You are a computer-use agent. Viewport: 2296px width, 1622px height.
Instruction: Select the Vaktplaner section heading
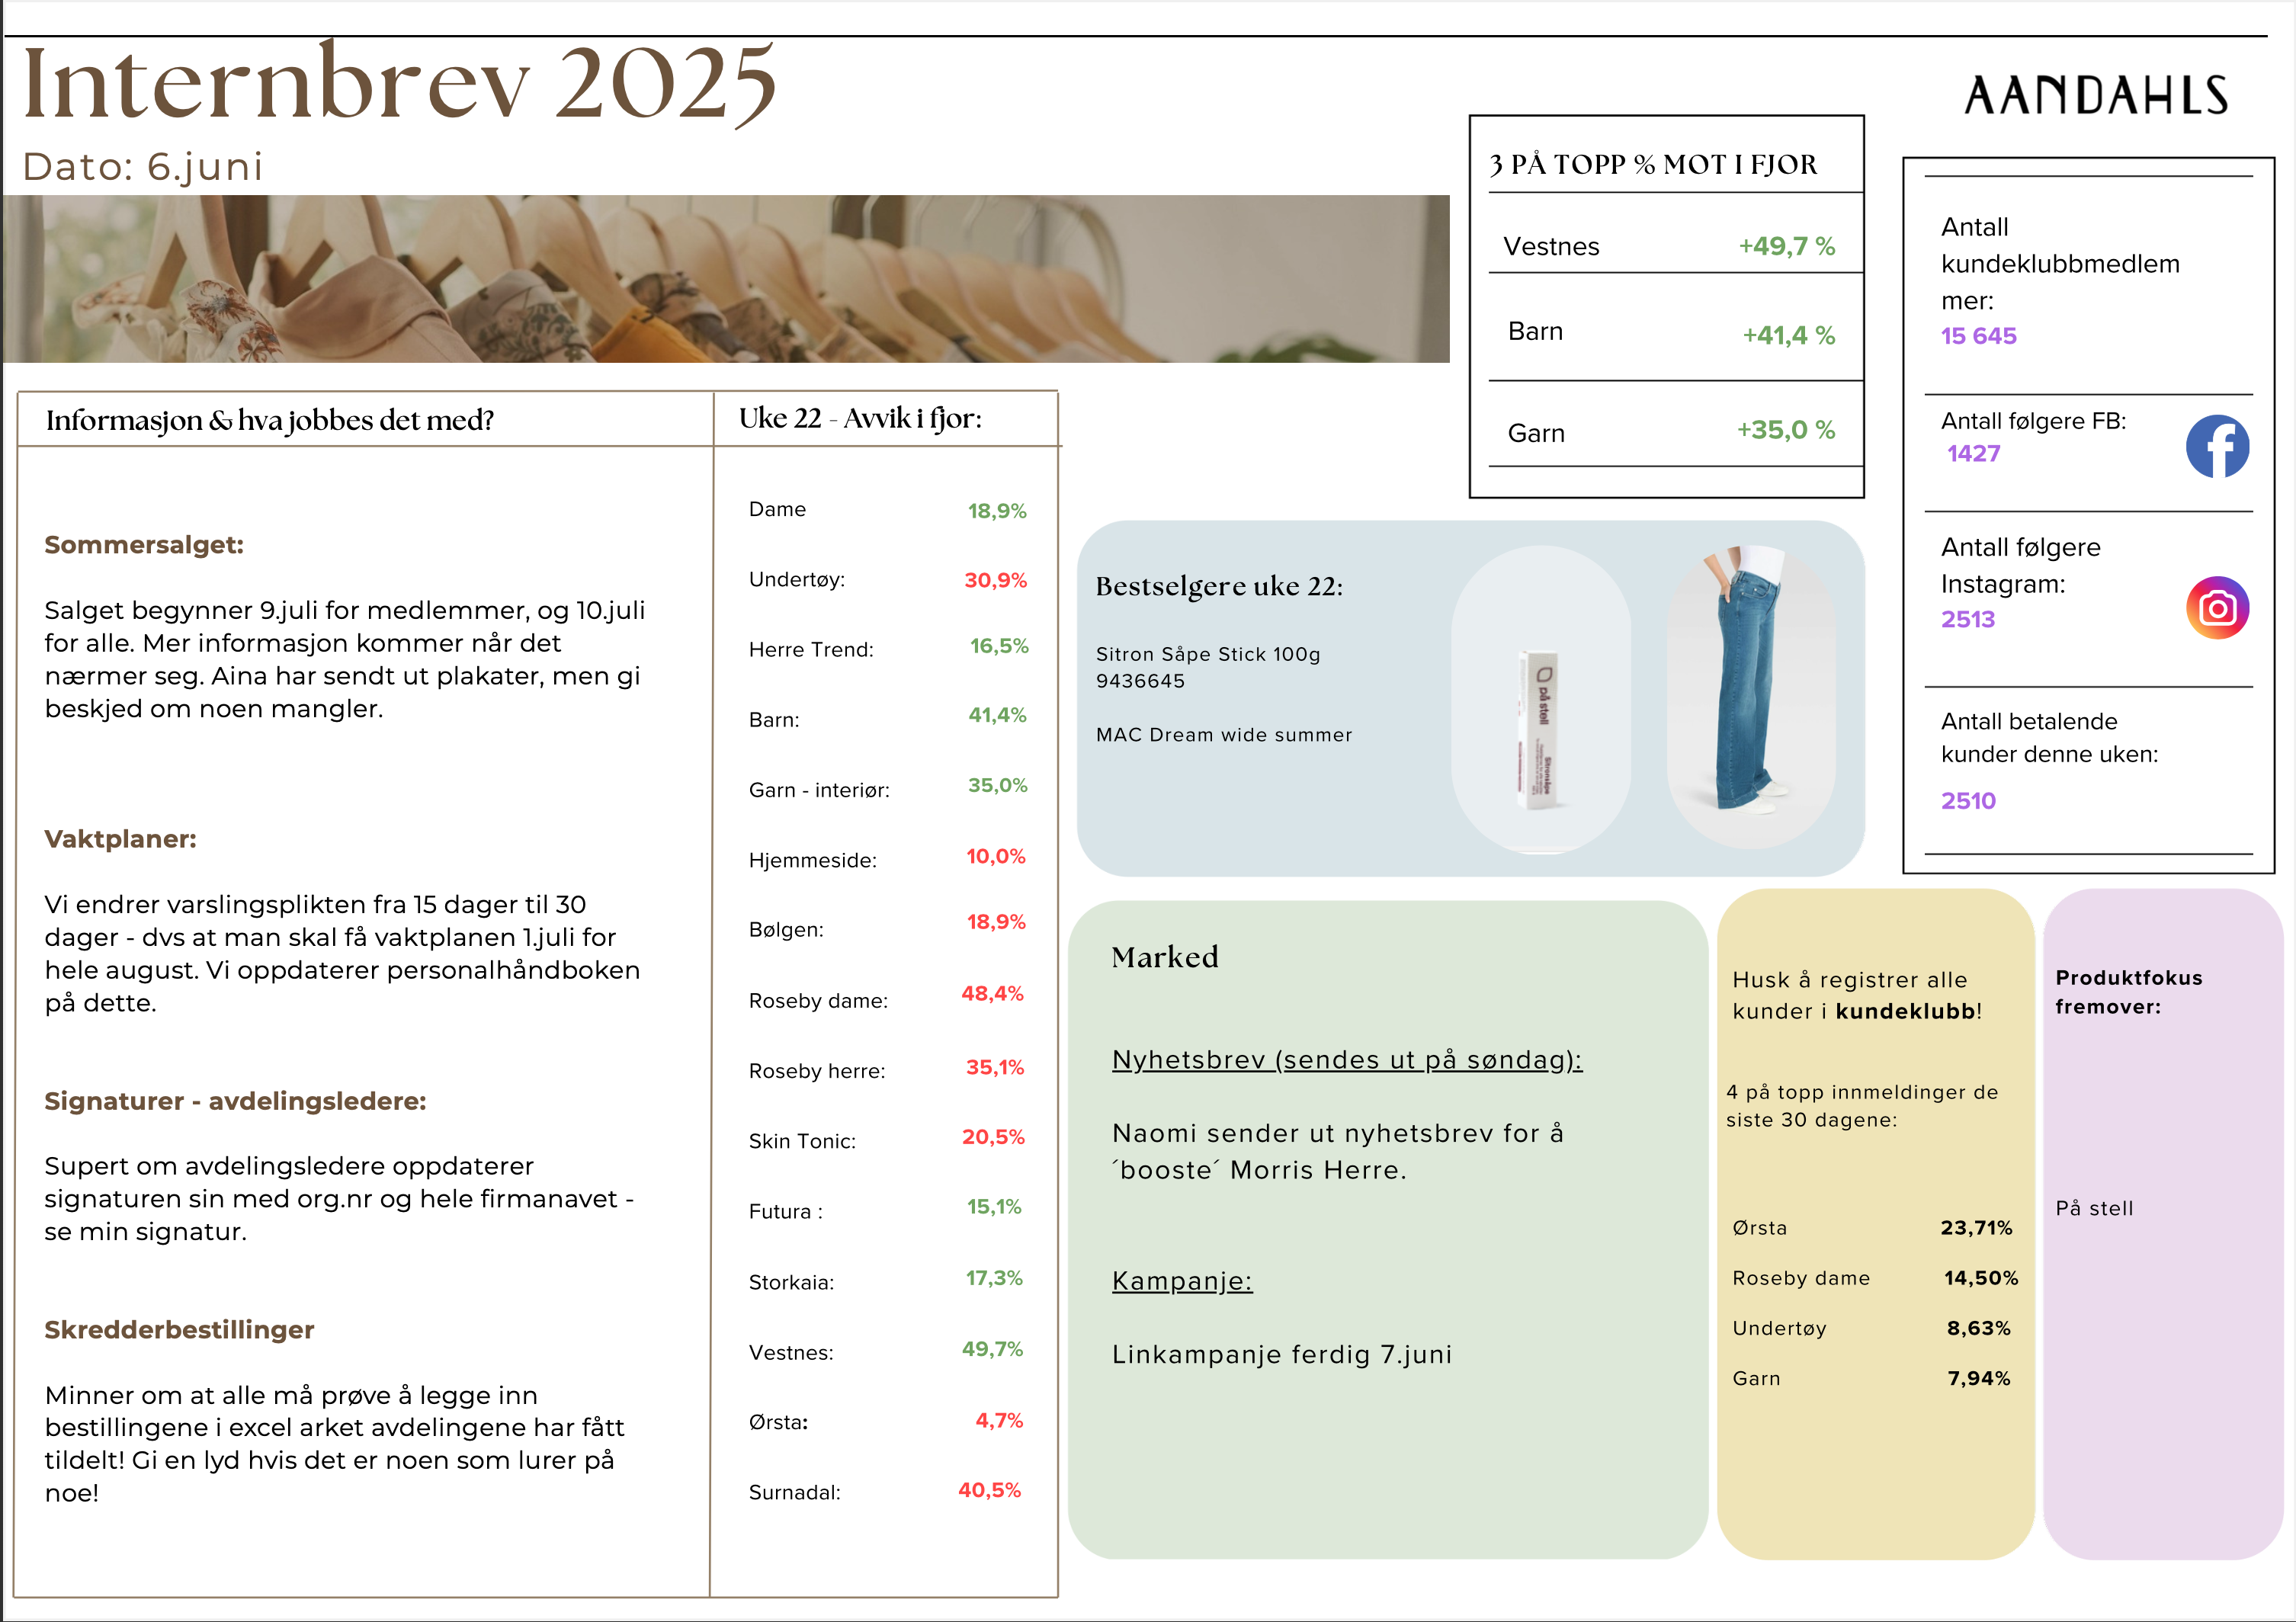click(120, 839)
